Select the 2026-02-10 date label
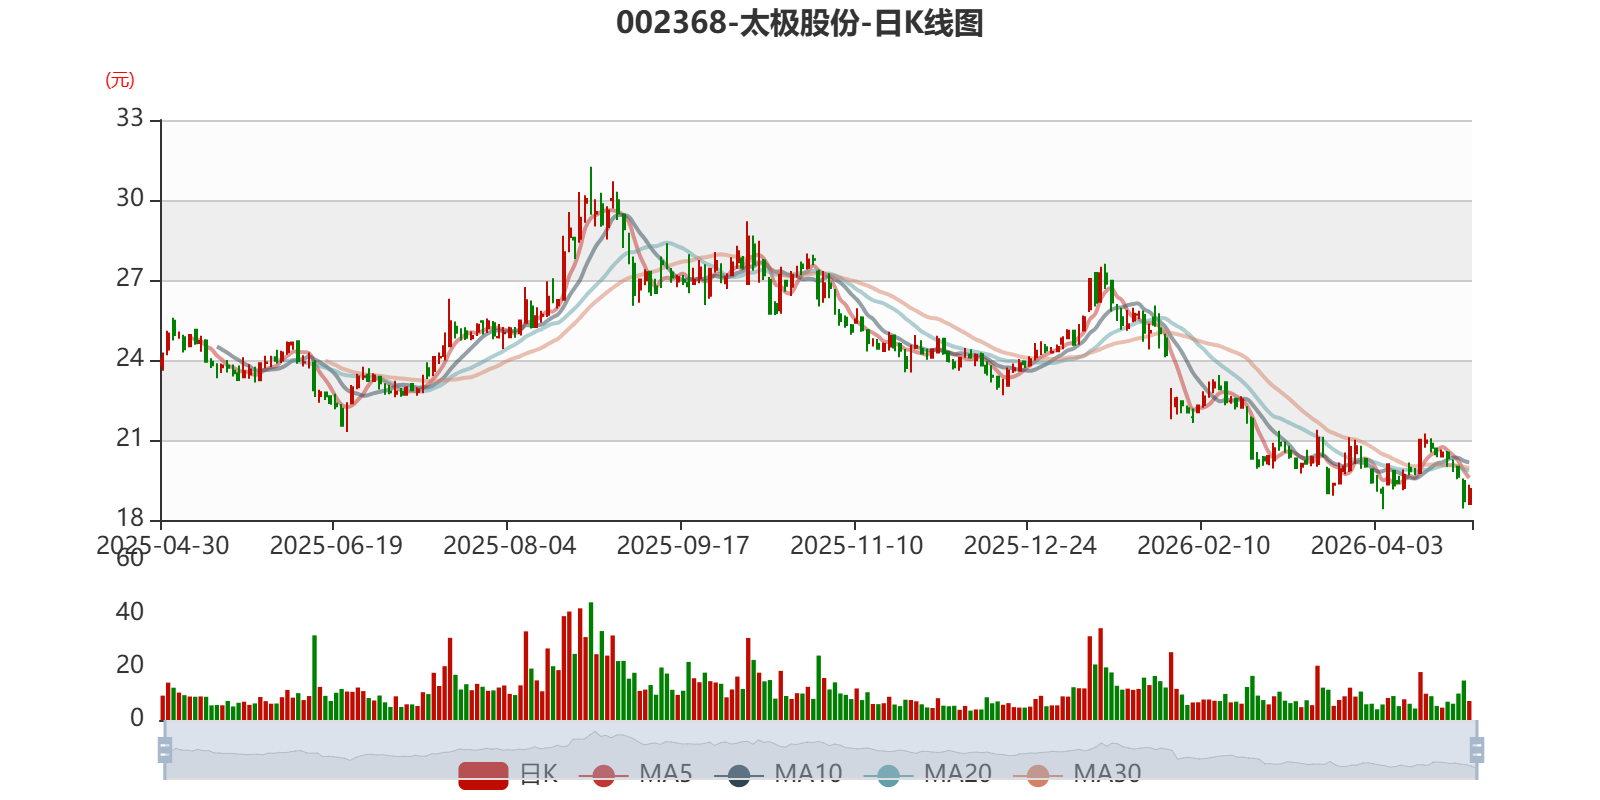Screen dimensions: 1600x800 point(1204,545)
